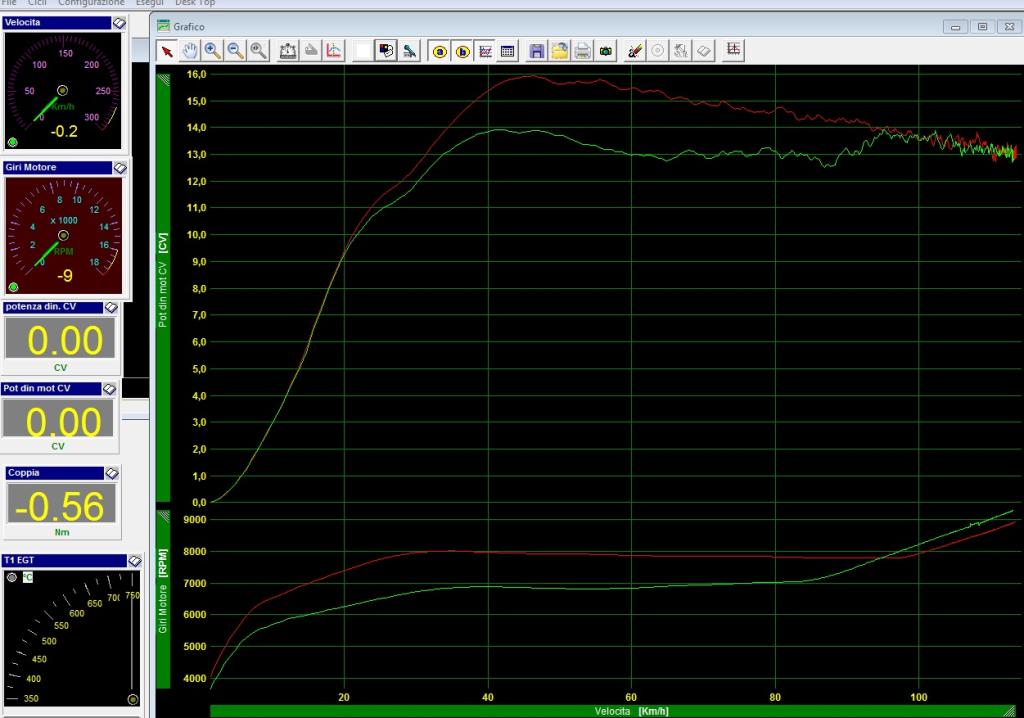Click the T1 EGT panel eraser icon

[135, 561]
